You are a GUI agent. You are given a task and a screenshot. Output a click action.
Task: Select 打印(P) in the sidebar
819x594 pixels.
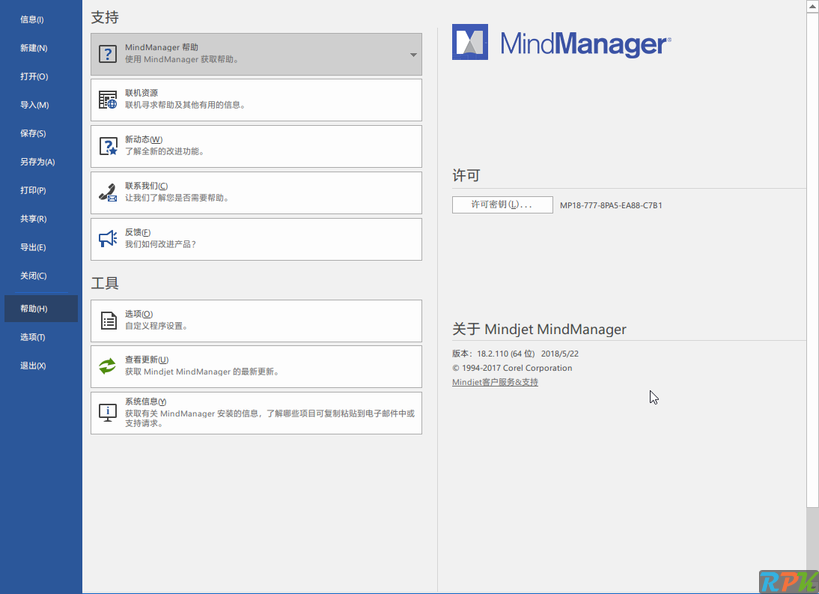pos(33,190)
